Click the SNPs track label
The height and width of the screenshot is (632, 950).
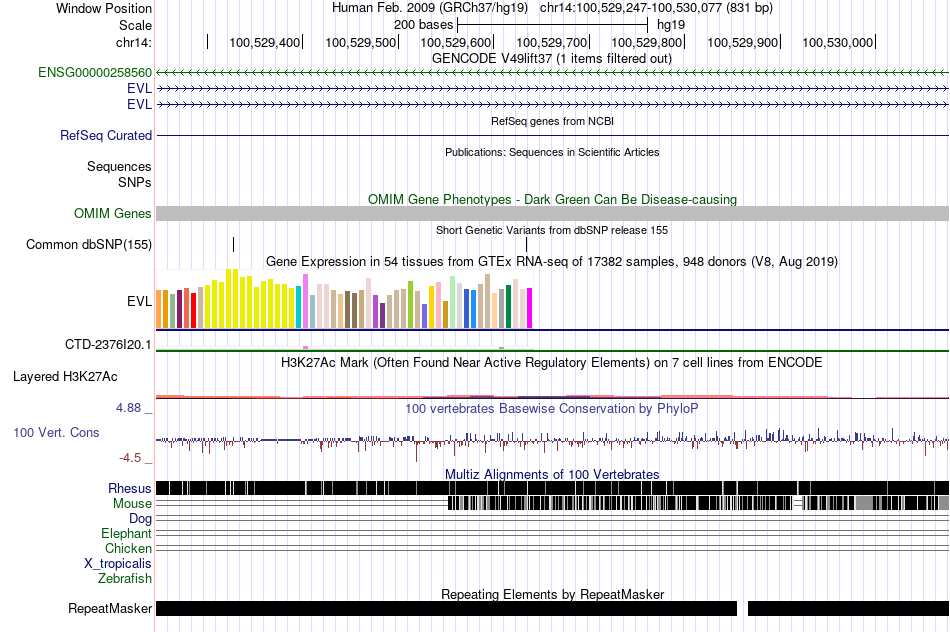tap(135, 182)
